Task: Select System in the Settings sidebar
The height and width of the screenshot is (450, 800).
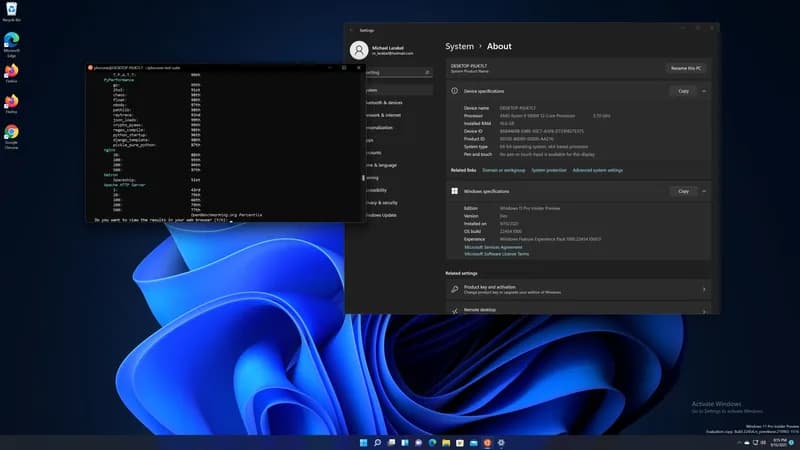Action: pos(397,90)
